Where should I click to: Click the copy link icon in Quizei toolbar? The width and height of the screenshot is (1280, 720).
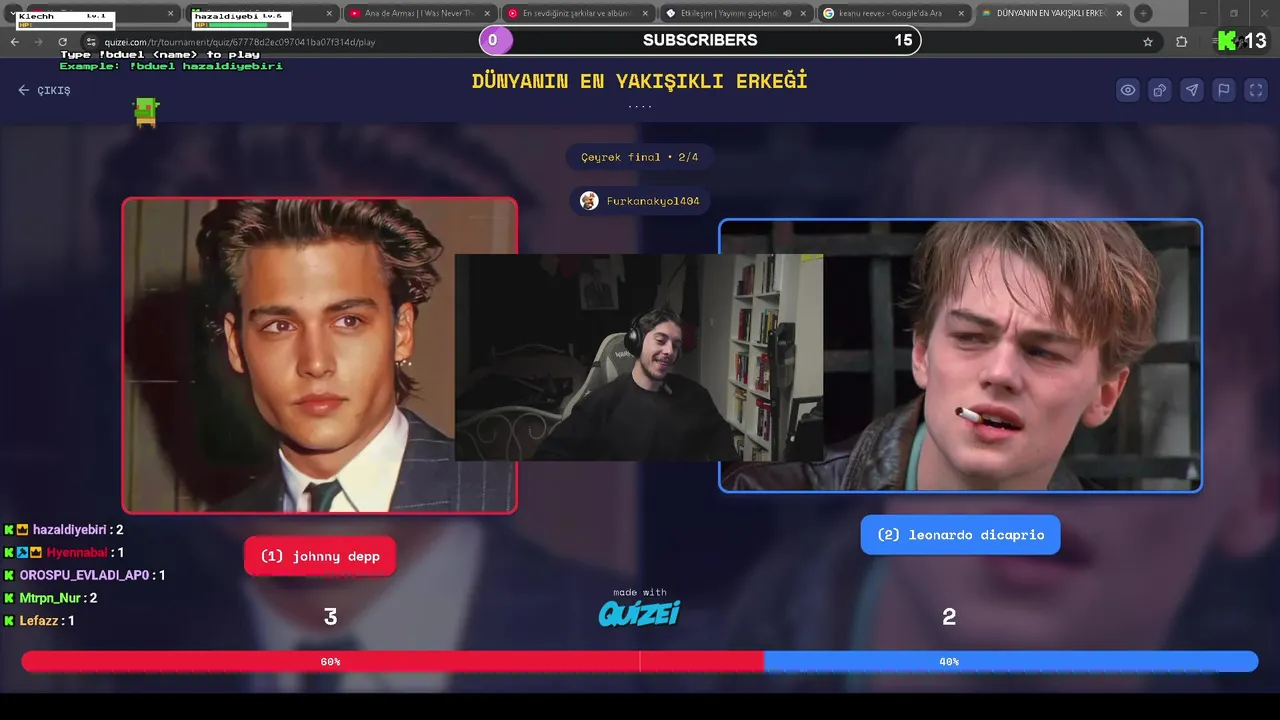click(x=1160, y=90)
